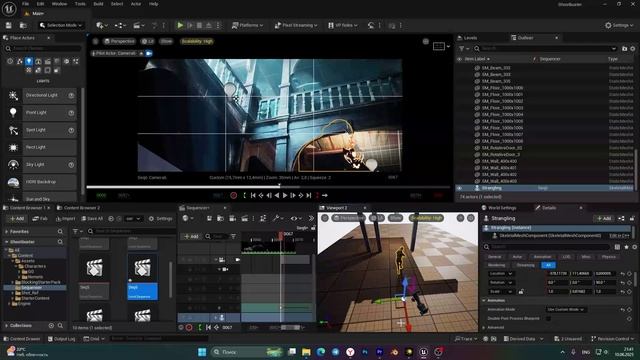The image size is (640, 360).
Task: Open the Platforms dropdown
Action: pos(247,25)
